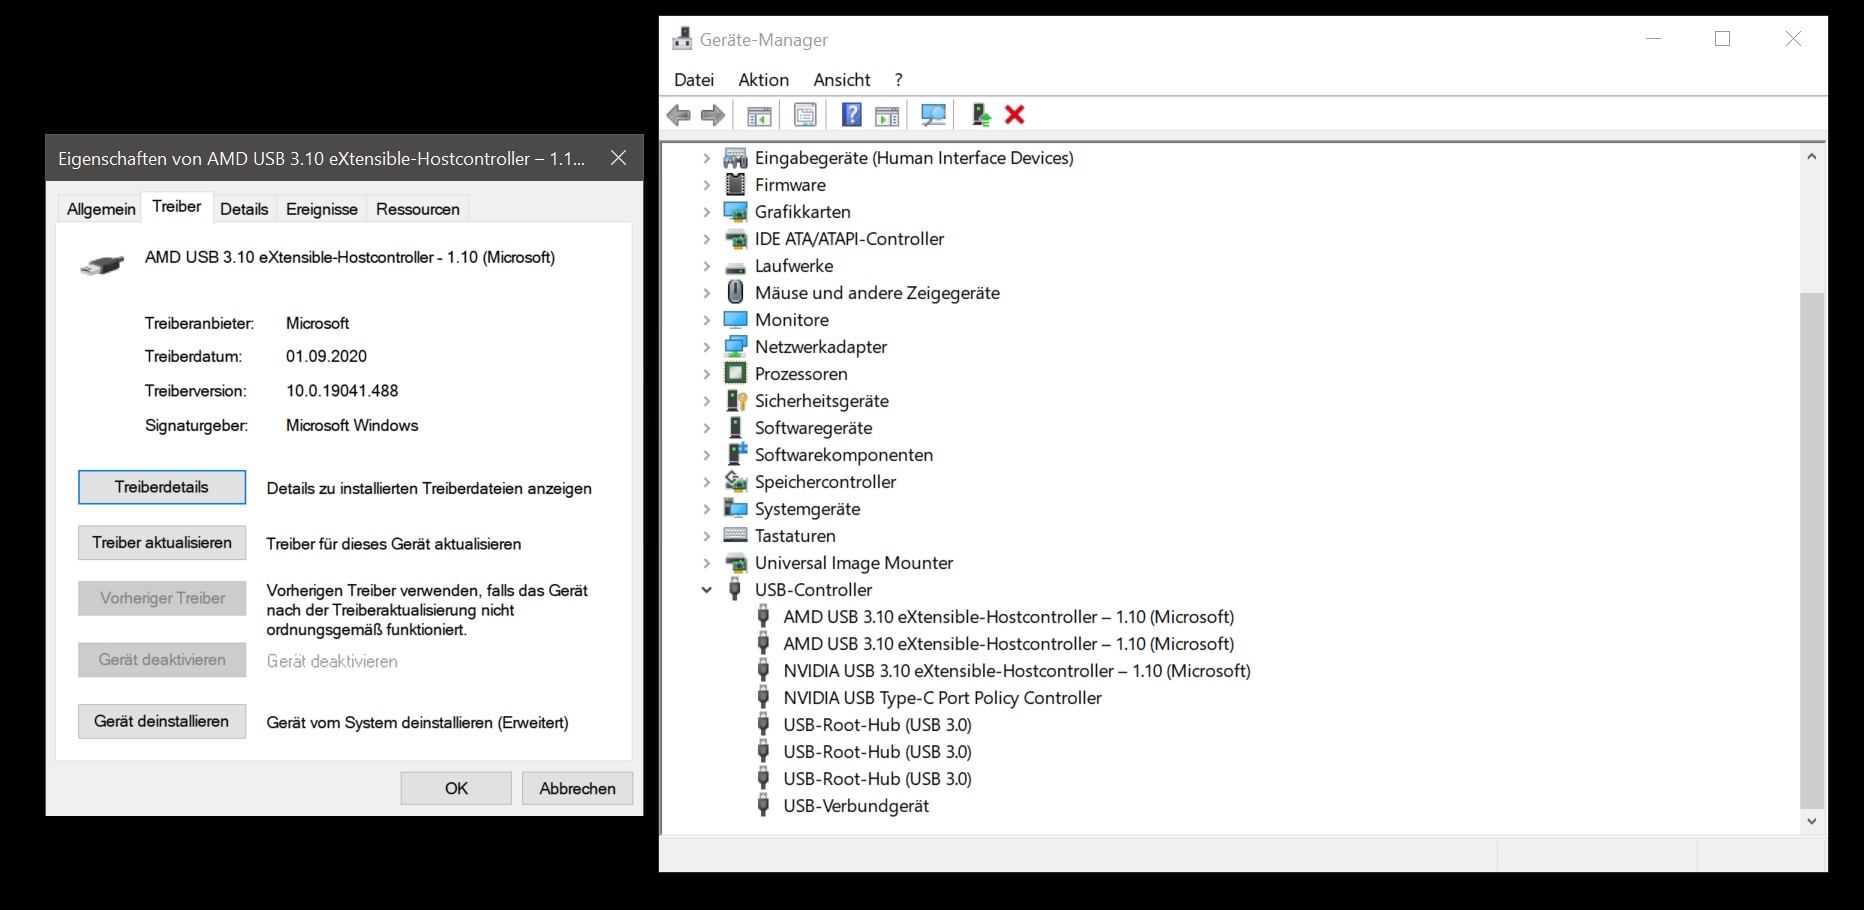1864x910 pixels.
Task: Click the Netzwerkadapter category icon
Action: pyautogui.click(x=735, y=347)
